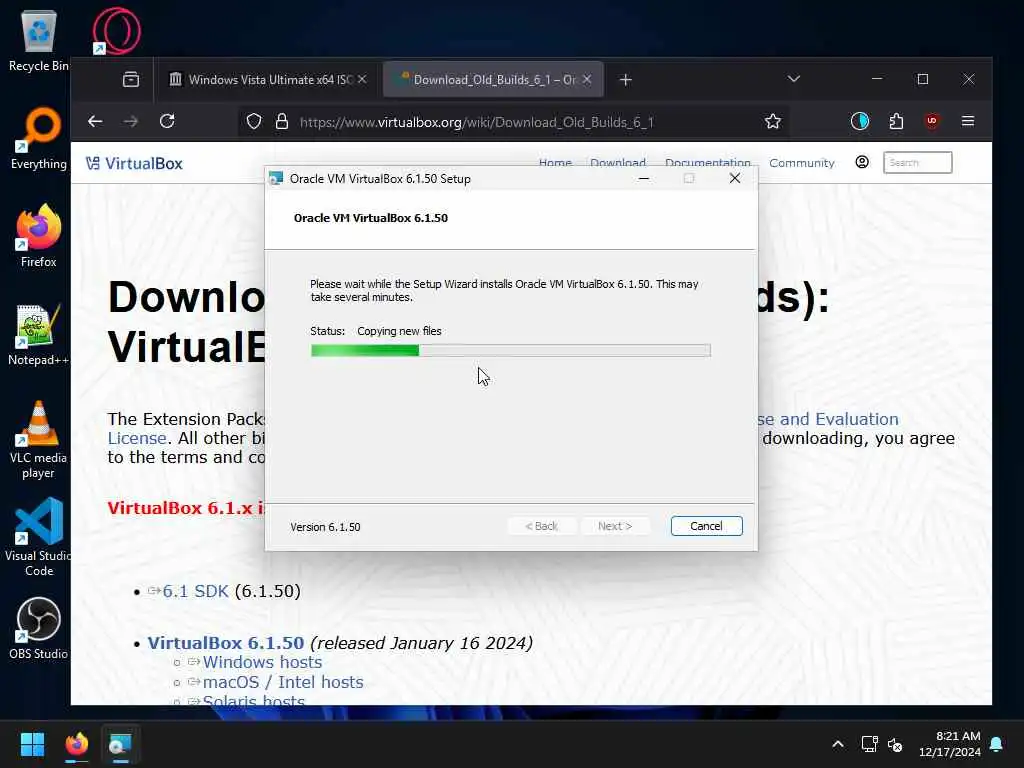Open the Documentation menu item
The image size is (1024, 768).
click(x=708, y=162)
